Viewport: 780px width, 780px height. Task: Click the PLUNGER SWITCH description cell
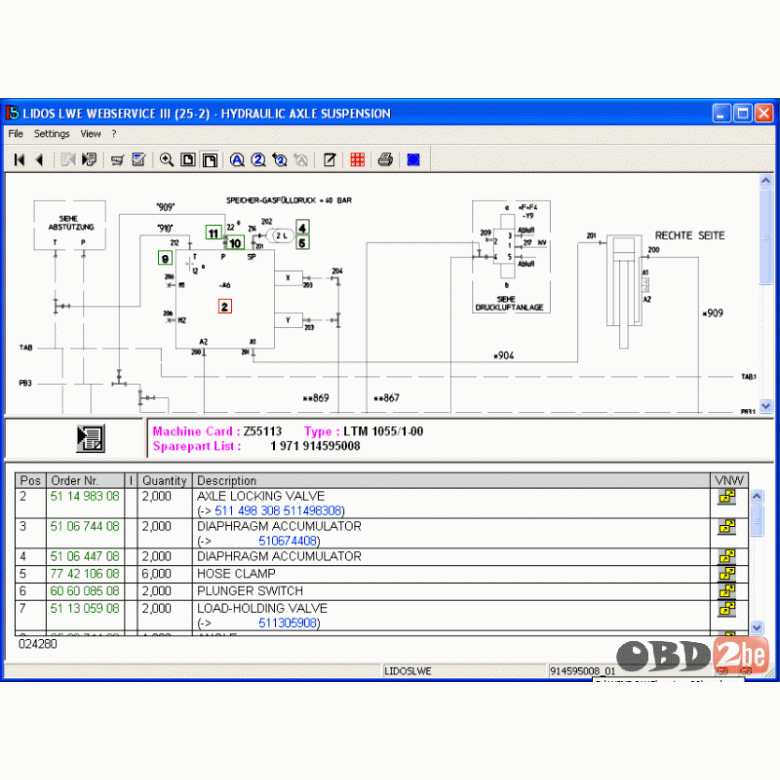pyautogui.click(x=451, y=591)
